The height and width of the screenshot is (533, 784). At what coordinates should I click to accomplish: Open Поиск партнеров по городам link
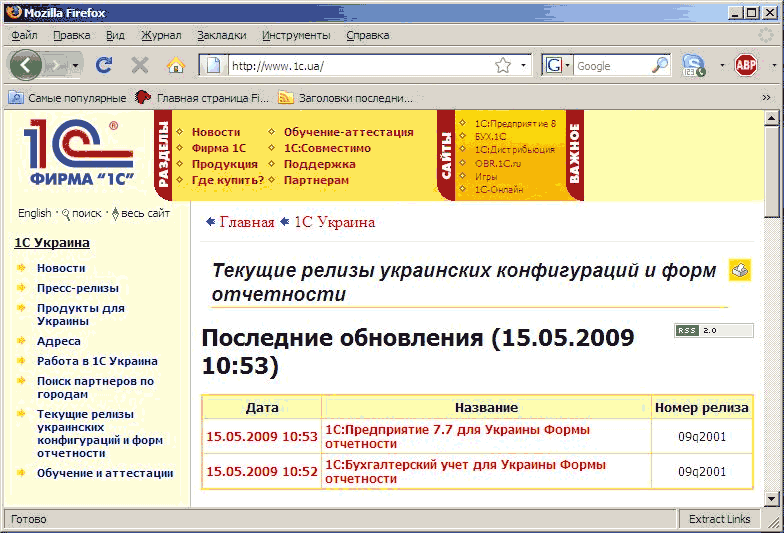click(x=95, y=388)
